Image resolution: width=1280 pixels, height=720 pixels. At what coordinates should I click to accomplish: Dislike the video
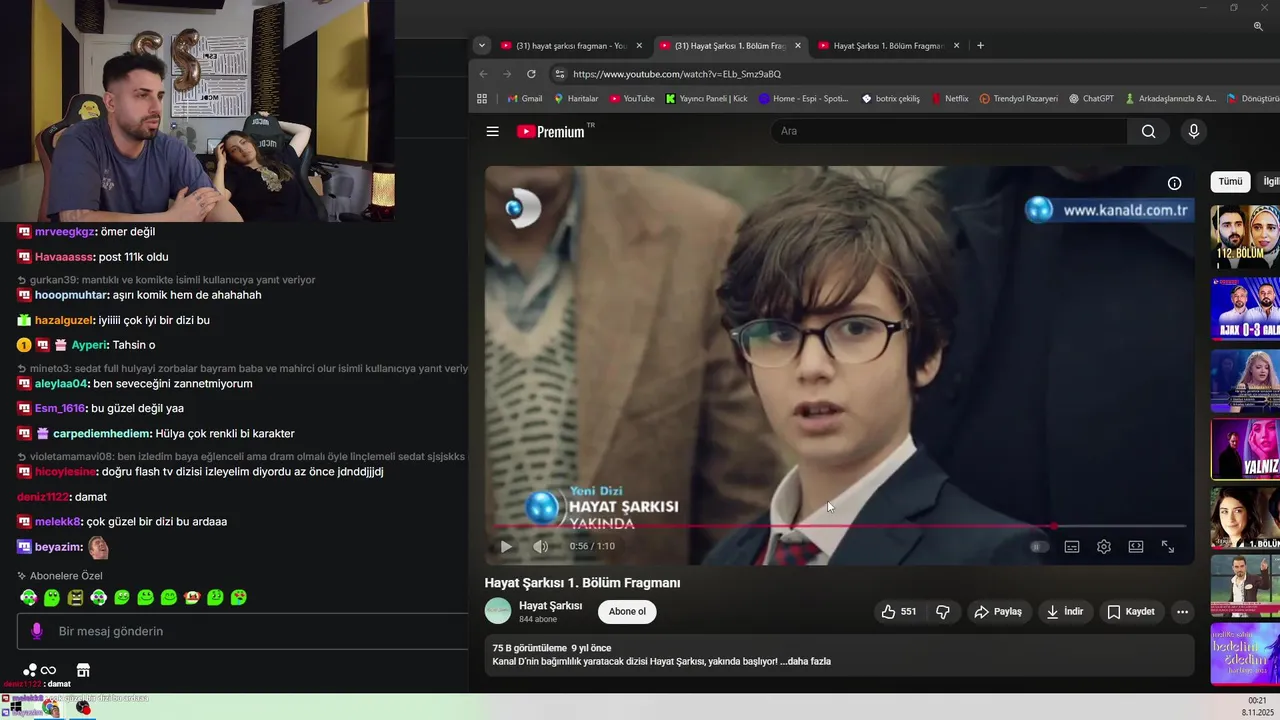click(x=942, y=611)
